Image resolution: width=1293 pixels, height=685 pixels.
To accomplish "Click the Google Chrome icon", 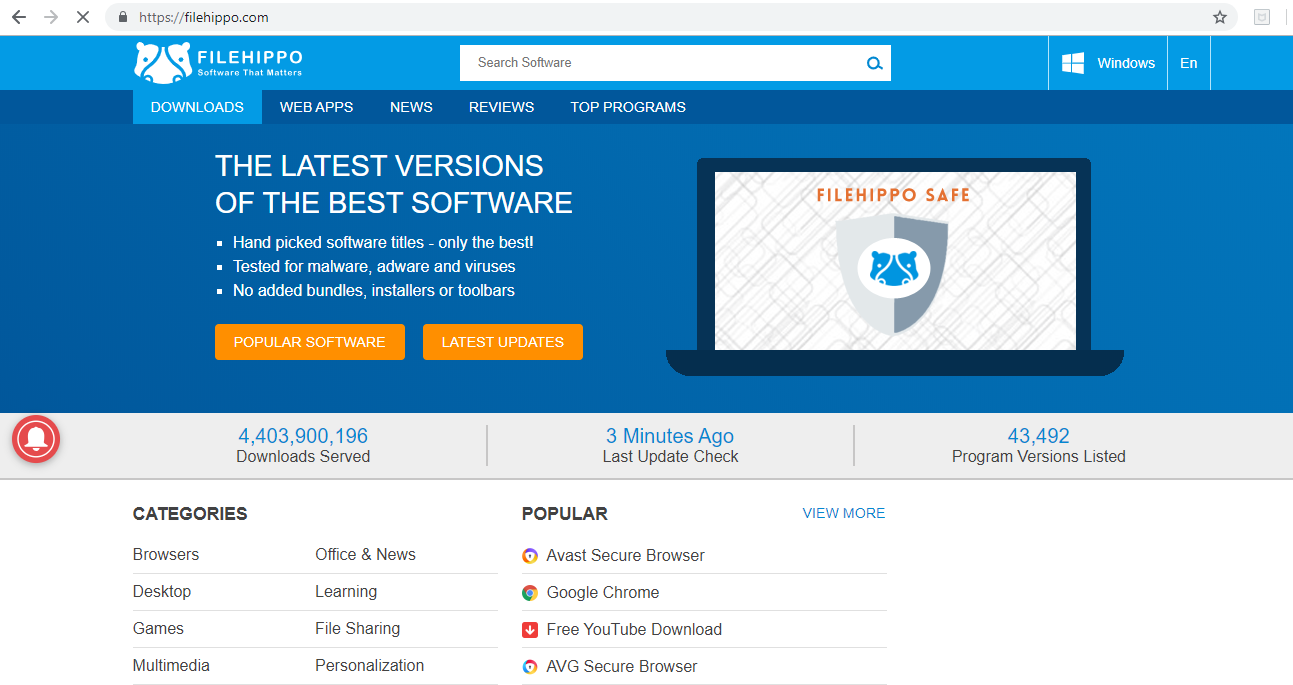I will pos(530,593).
